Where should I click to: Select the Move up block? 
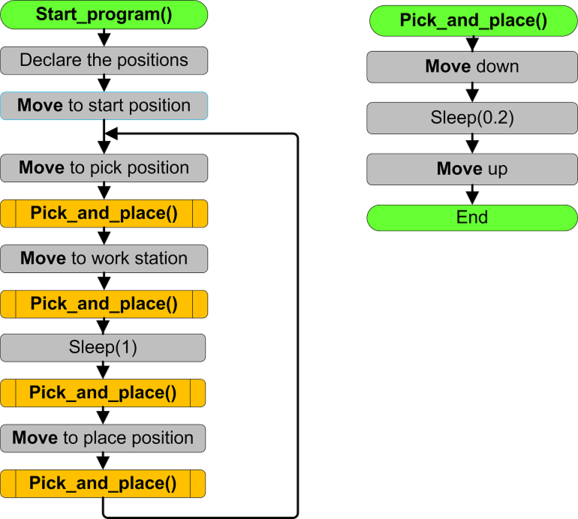472,169
